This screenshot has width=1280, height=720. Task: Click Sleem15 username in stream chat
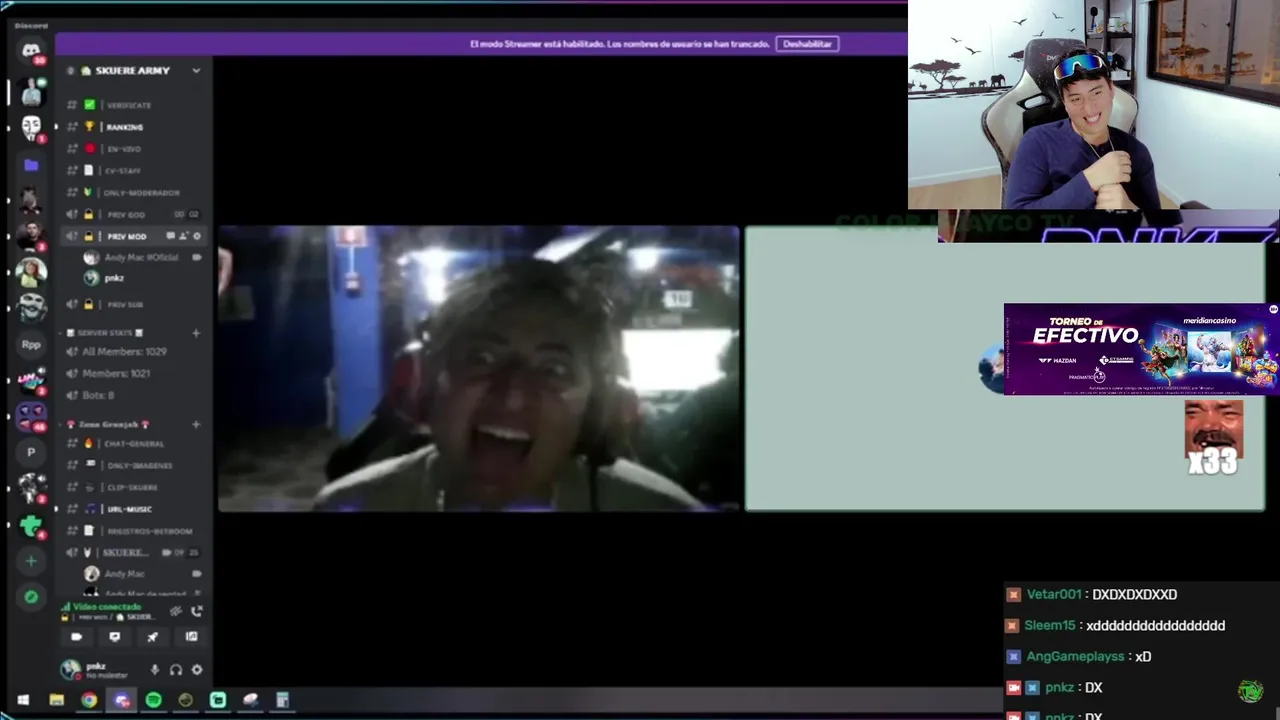(1050, 625)
